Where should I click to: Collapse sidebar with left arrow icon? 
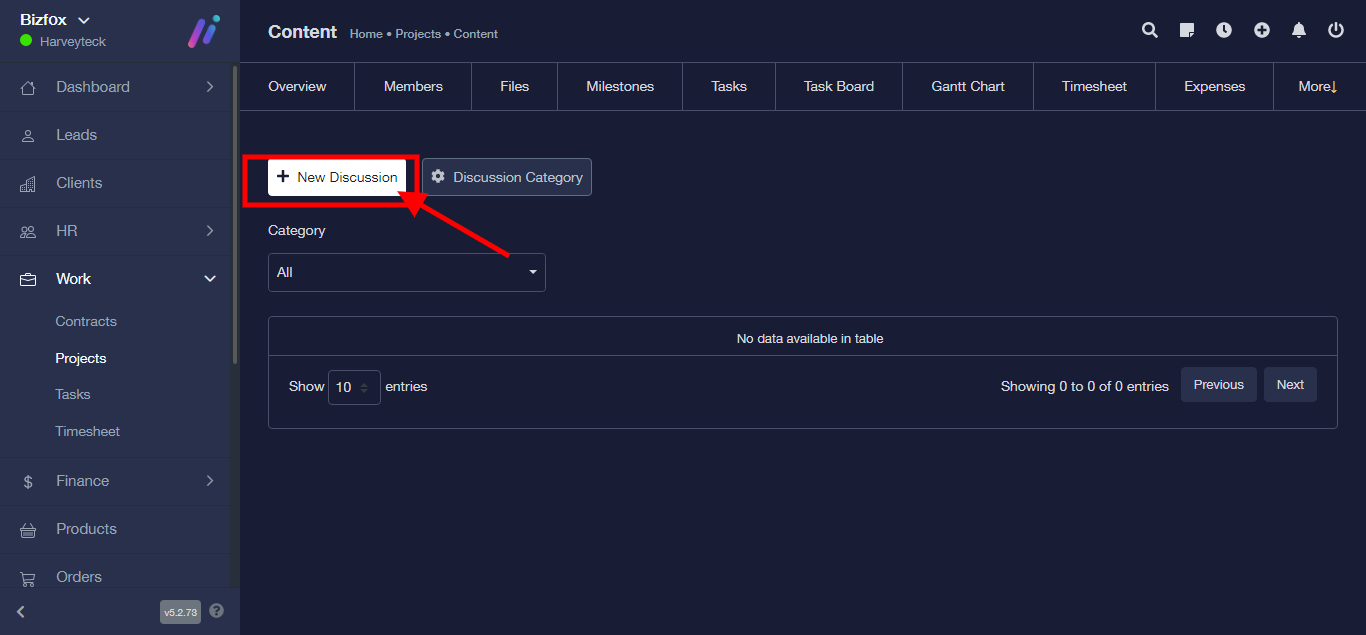pyautogui.click(x=21, y=611)
